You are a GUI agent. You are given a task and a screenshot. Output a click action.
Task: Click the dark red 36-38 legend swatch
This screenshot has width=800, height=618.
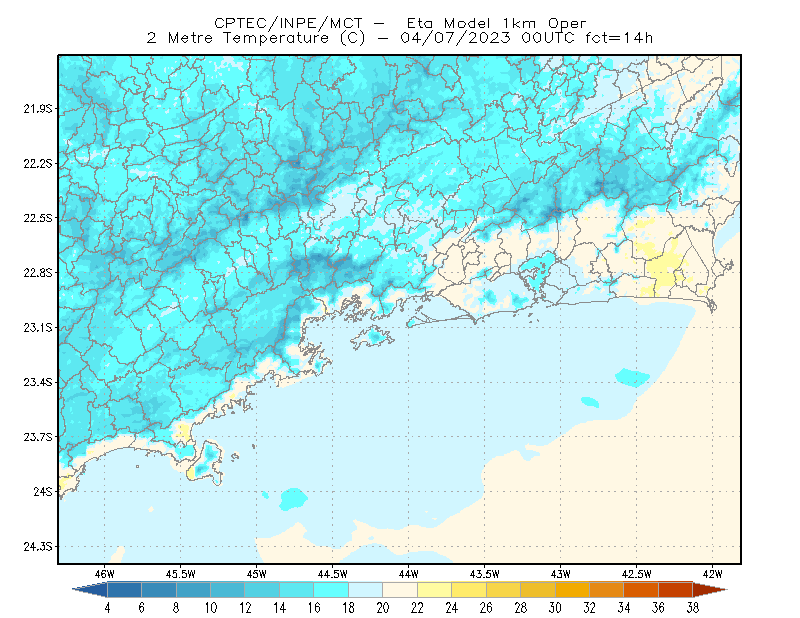[676, 590]
